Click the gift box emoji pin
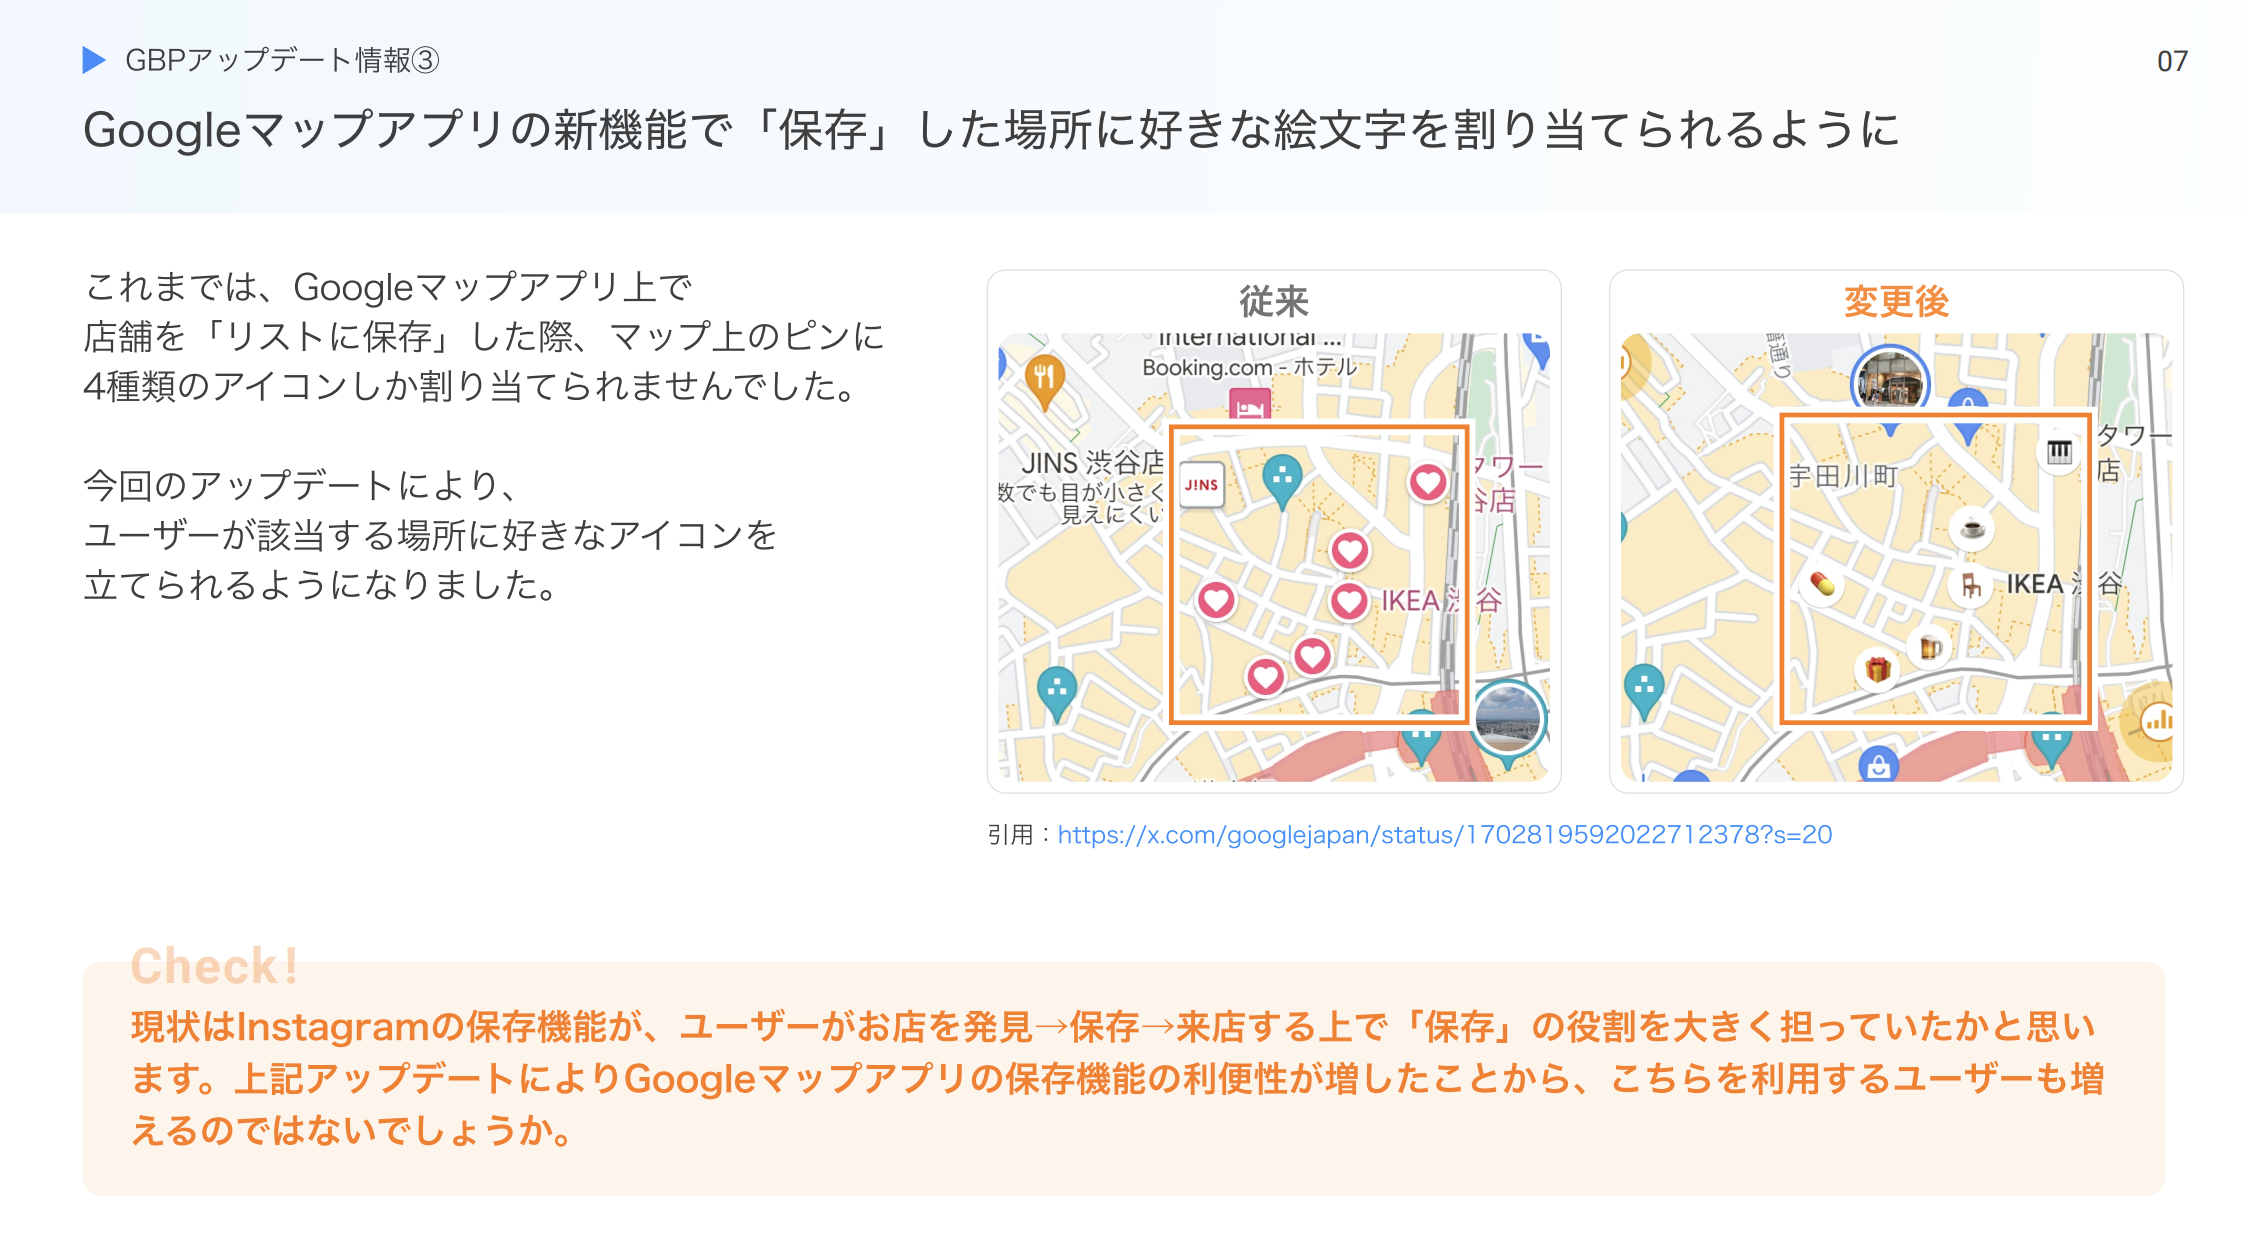The width and height of the screenshot is (2246, 1244). pyautogui.click(x=1877, y=669)
